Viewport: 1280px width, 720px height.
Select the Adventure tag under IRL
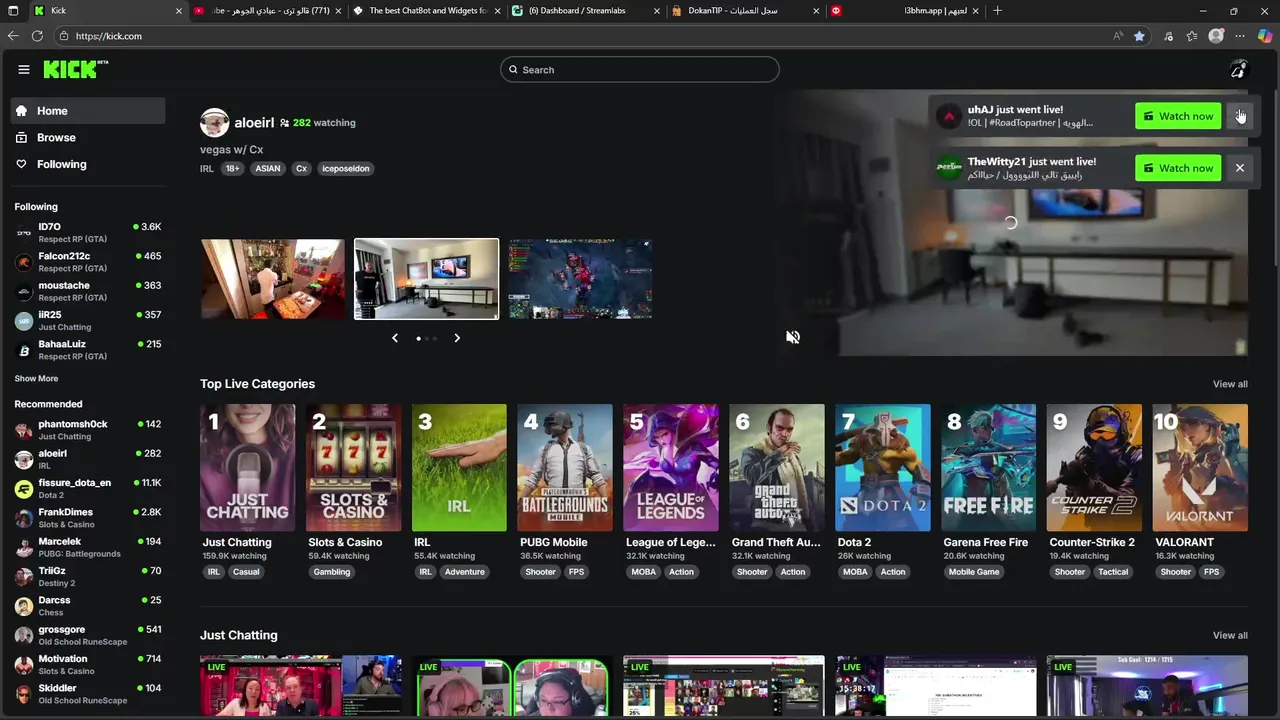pyautogui.click(x=464, y=572)
